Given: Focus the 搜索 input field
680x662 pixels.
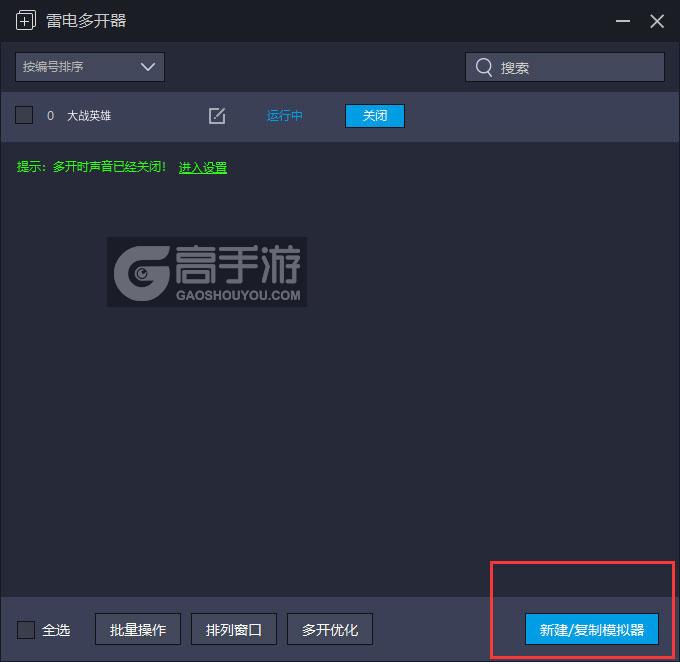Looking at the screenshot, I should [x=565, y=67].
